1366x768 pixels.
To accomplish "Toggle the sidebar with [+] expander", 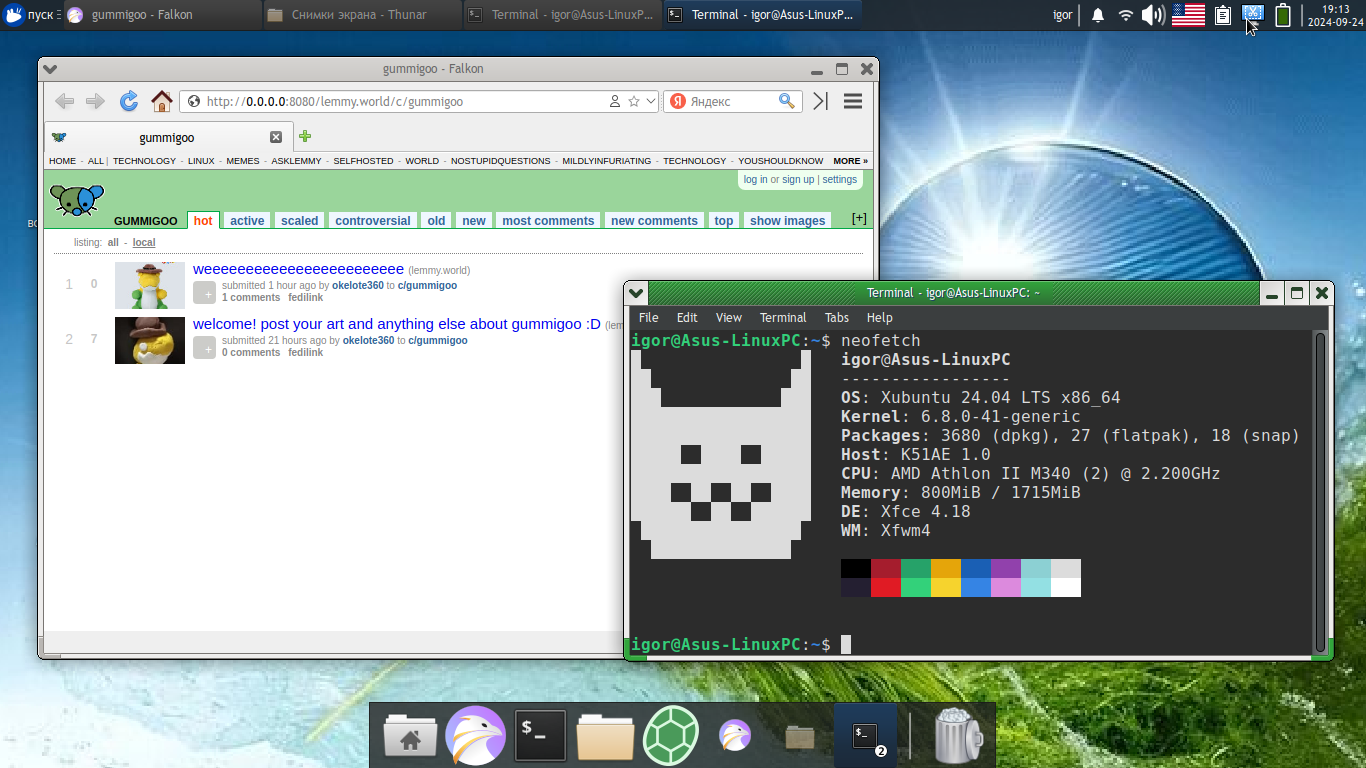I will pyautogui.click(x=858, y=219).
